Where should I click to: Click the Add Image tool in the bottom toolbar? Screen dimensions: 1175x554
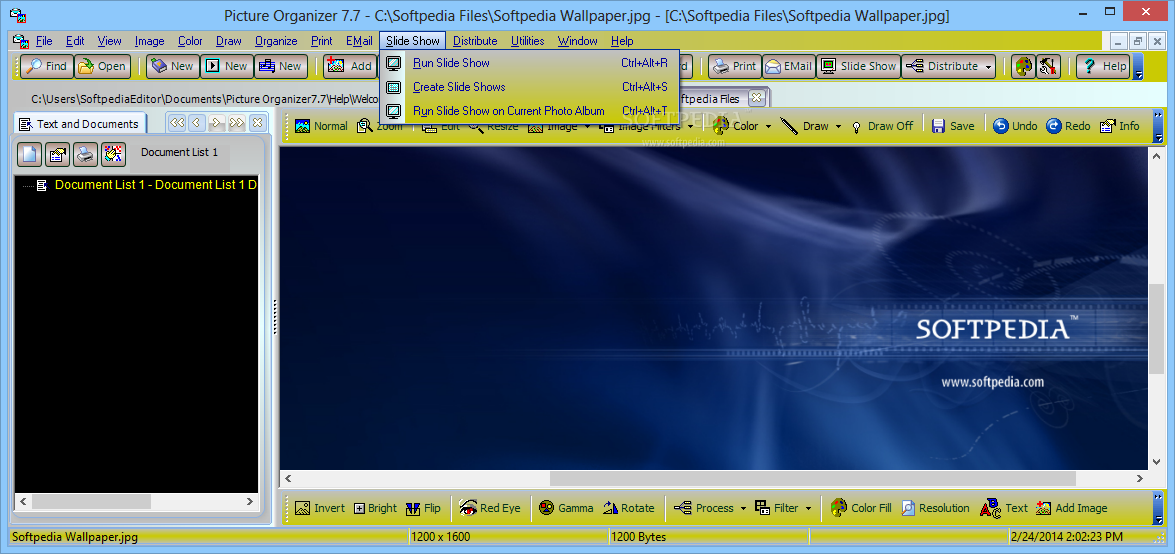(1072, 508)
